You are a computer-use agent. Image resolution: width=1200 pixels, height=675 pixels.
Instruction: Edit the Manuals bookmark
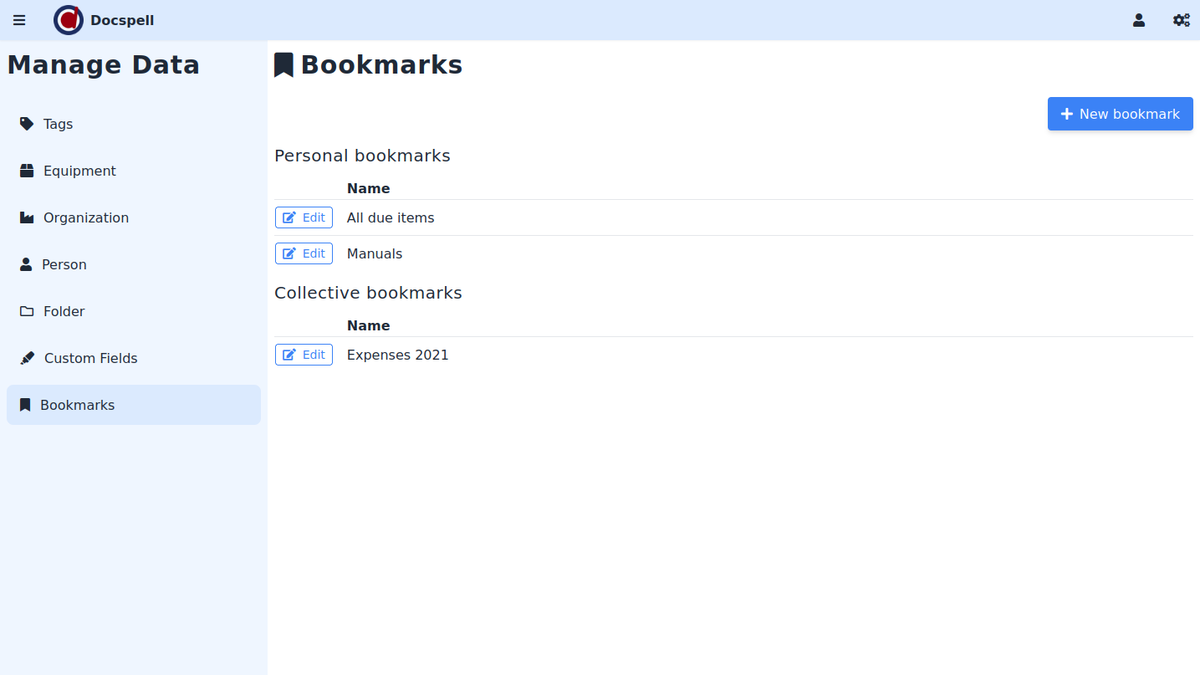(x=304, y=254)
